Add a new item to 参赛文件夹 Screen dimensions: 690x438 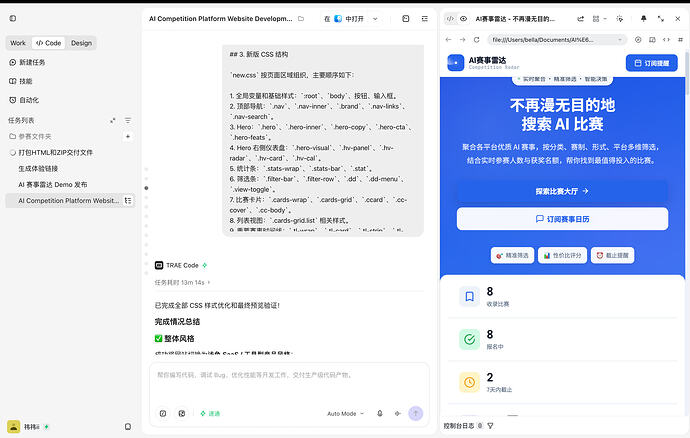coord(128,136)
